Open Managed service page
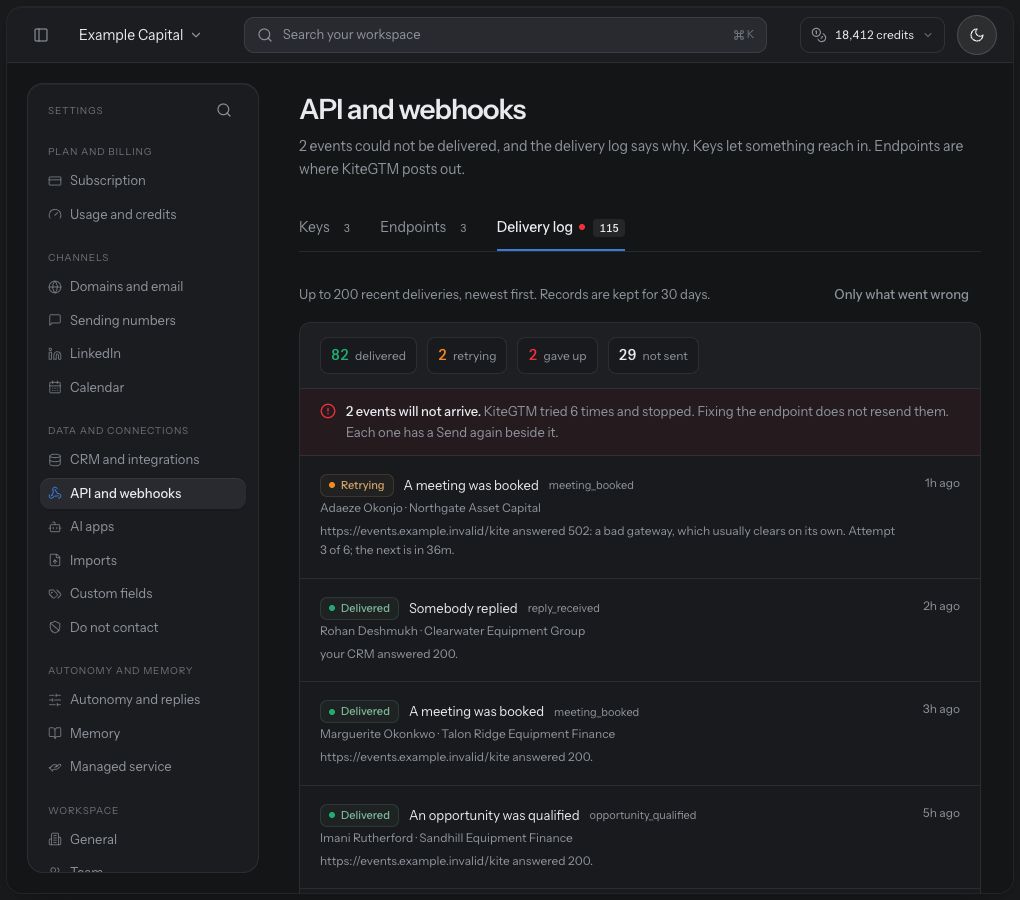Screen dimensions: 1020x900 point(143,767)
